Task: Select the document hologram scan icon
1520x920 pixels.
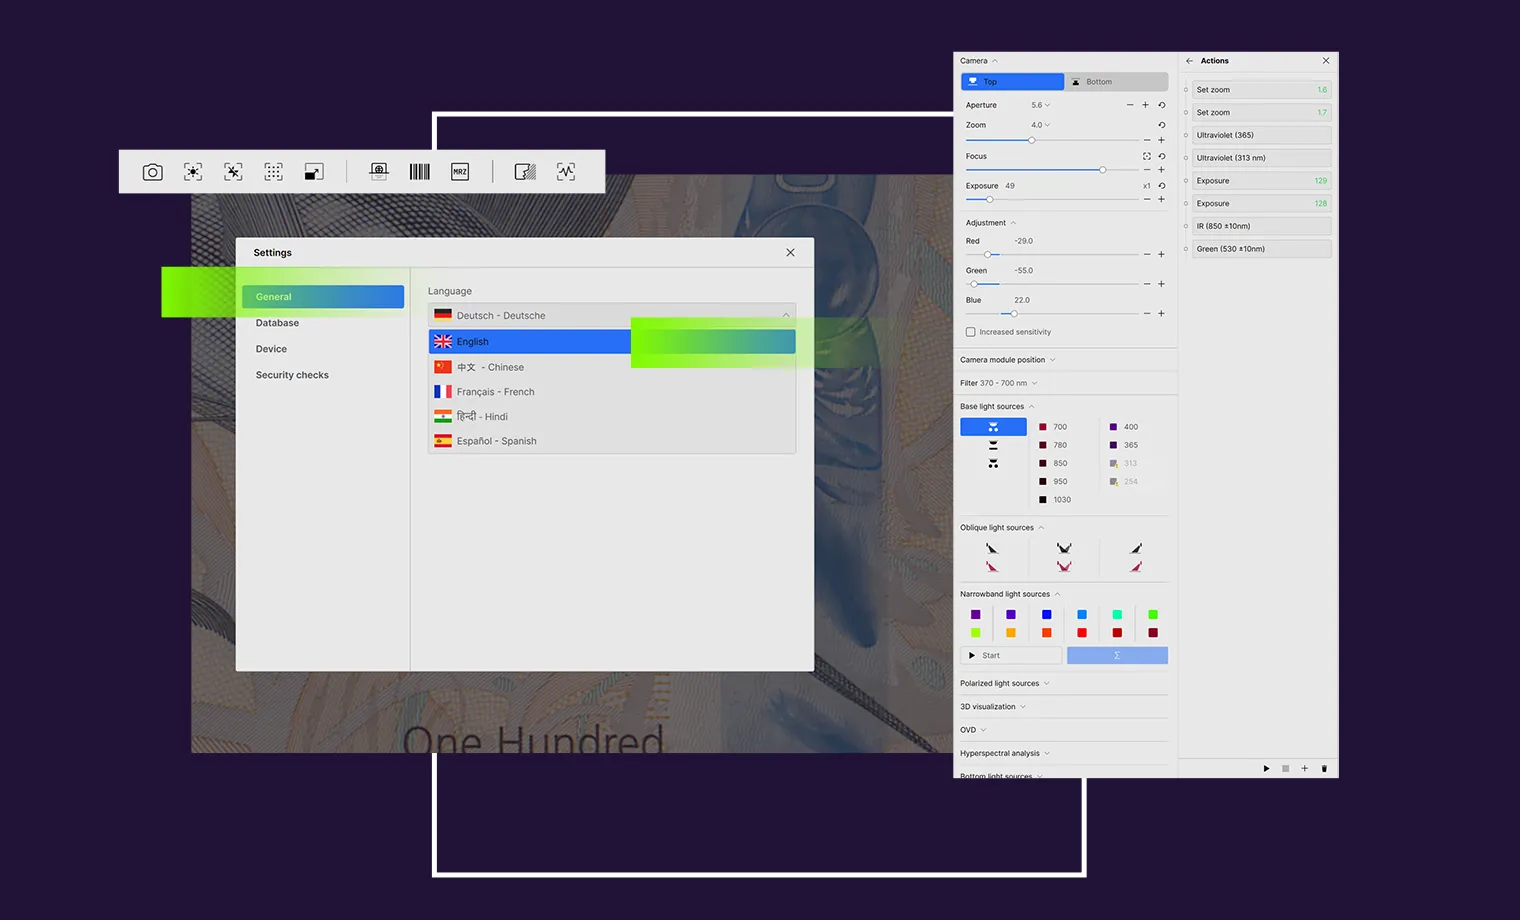Action: [x=378, y=171]
